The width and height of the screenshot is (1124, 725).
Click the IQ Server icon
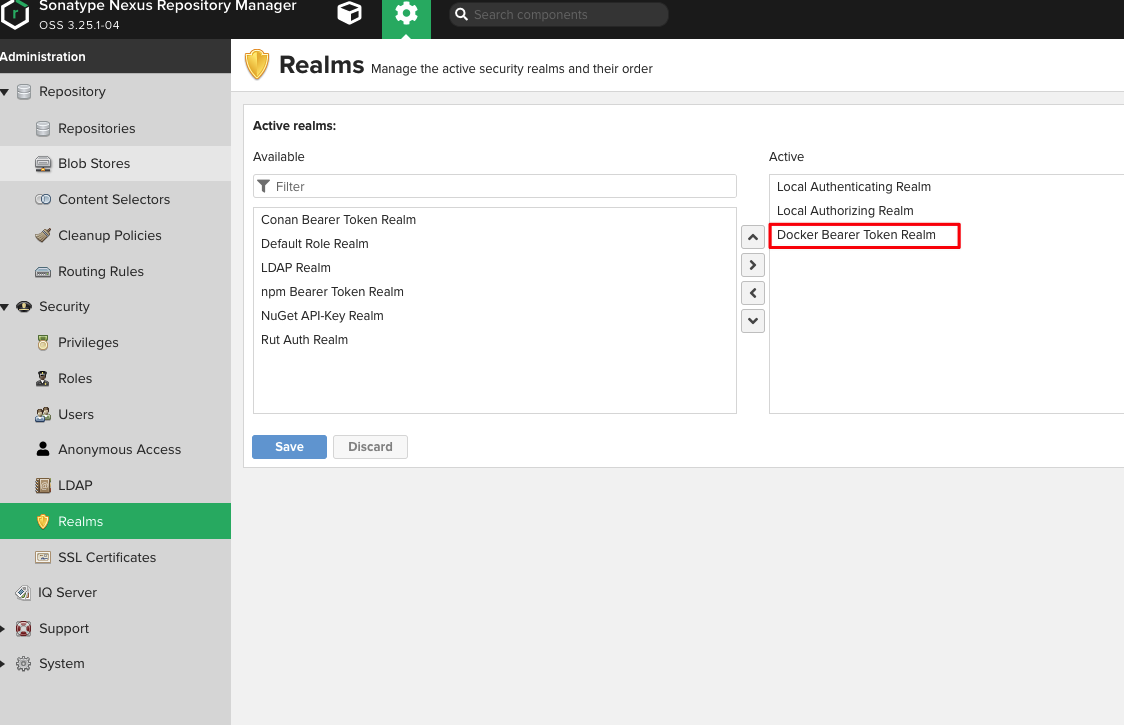coord(23,592)
